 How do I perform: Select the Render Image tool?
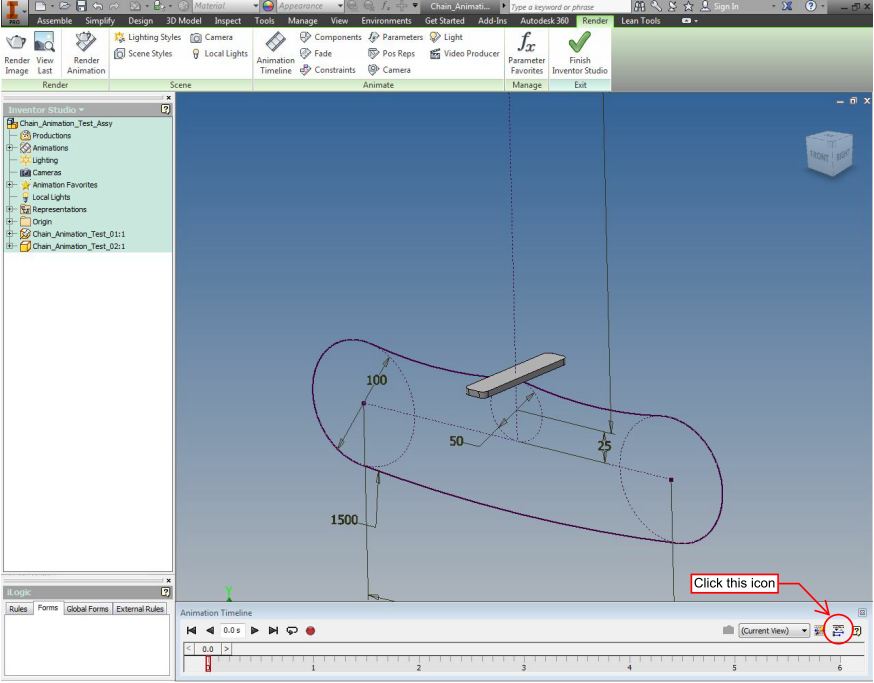click(16, 50)
